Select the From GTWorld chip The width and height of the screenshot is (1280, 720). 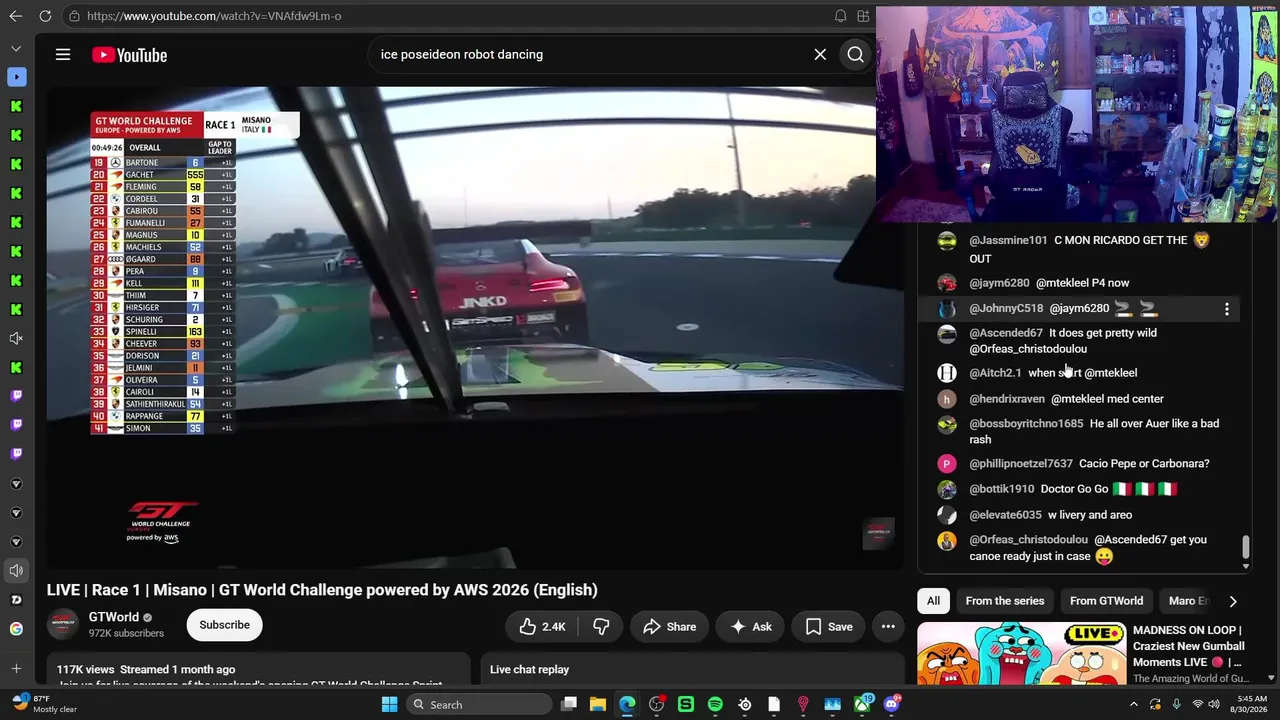(1106, 601)
